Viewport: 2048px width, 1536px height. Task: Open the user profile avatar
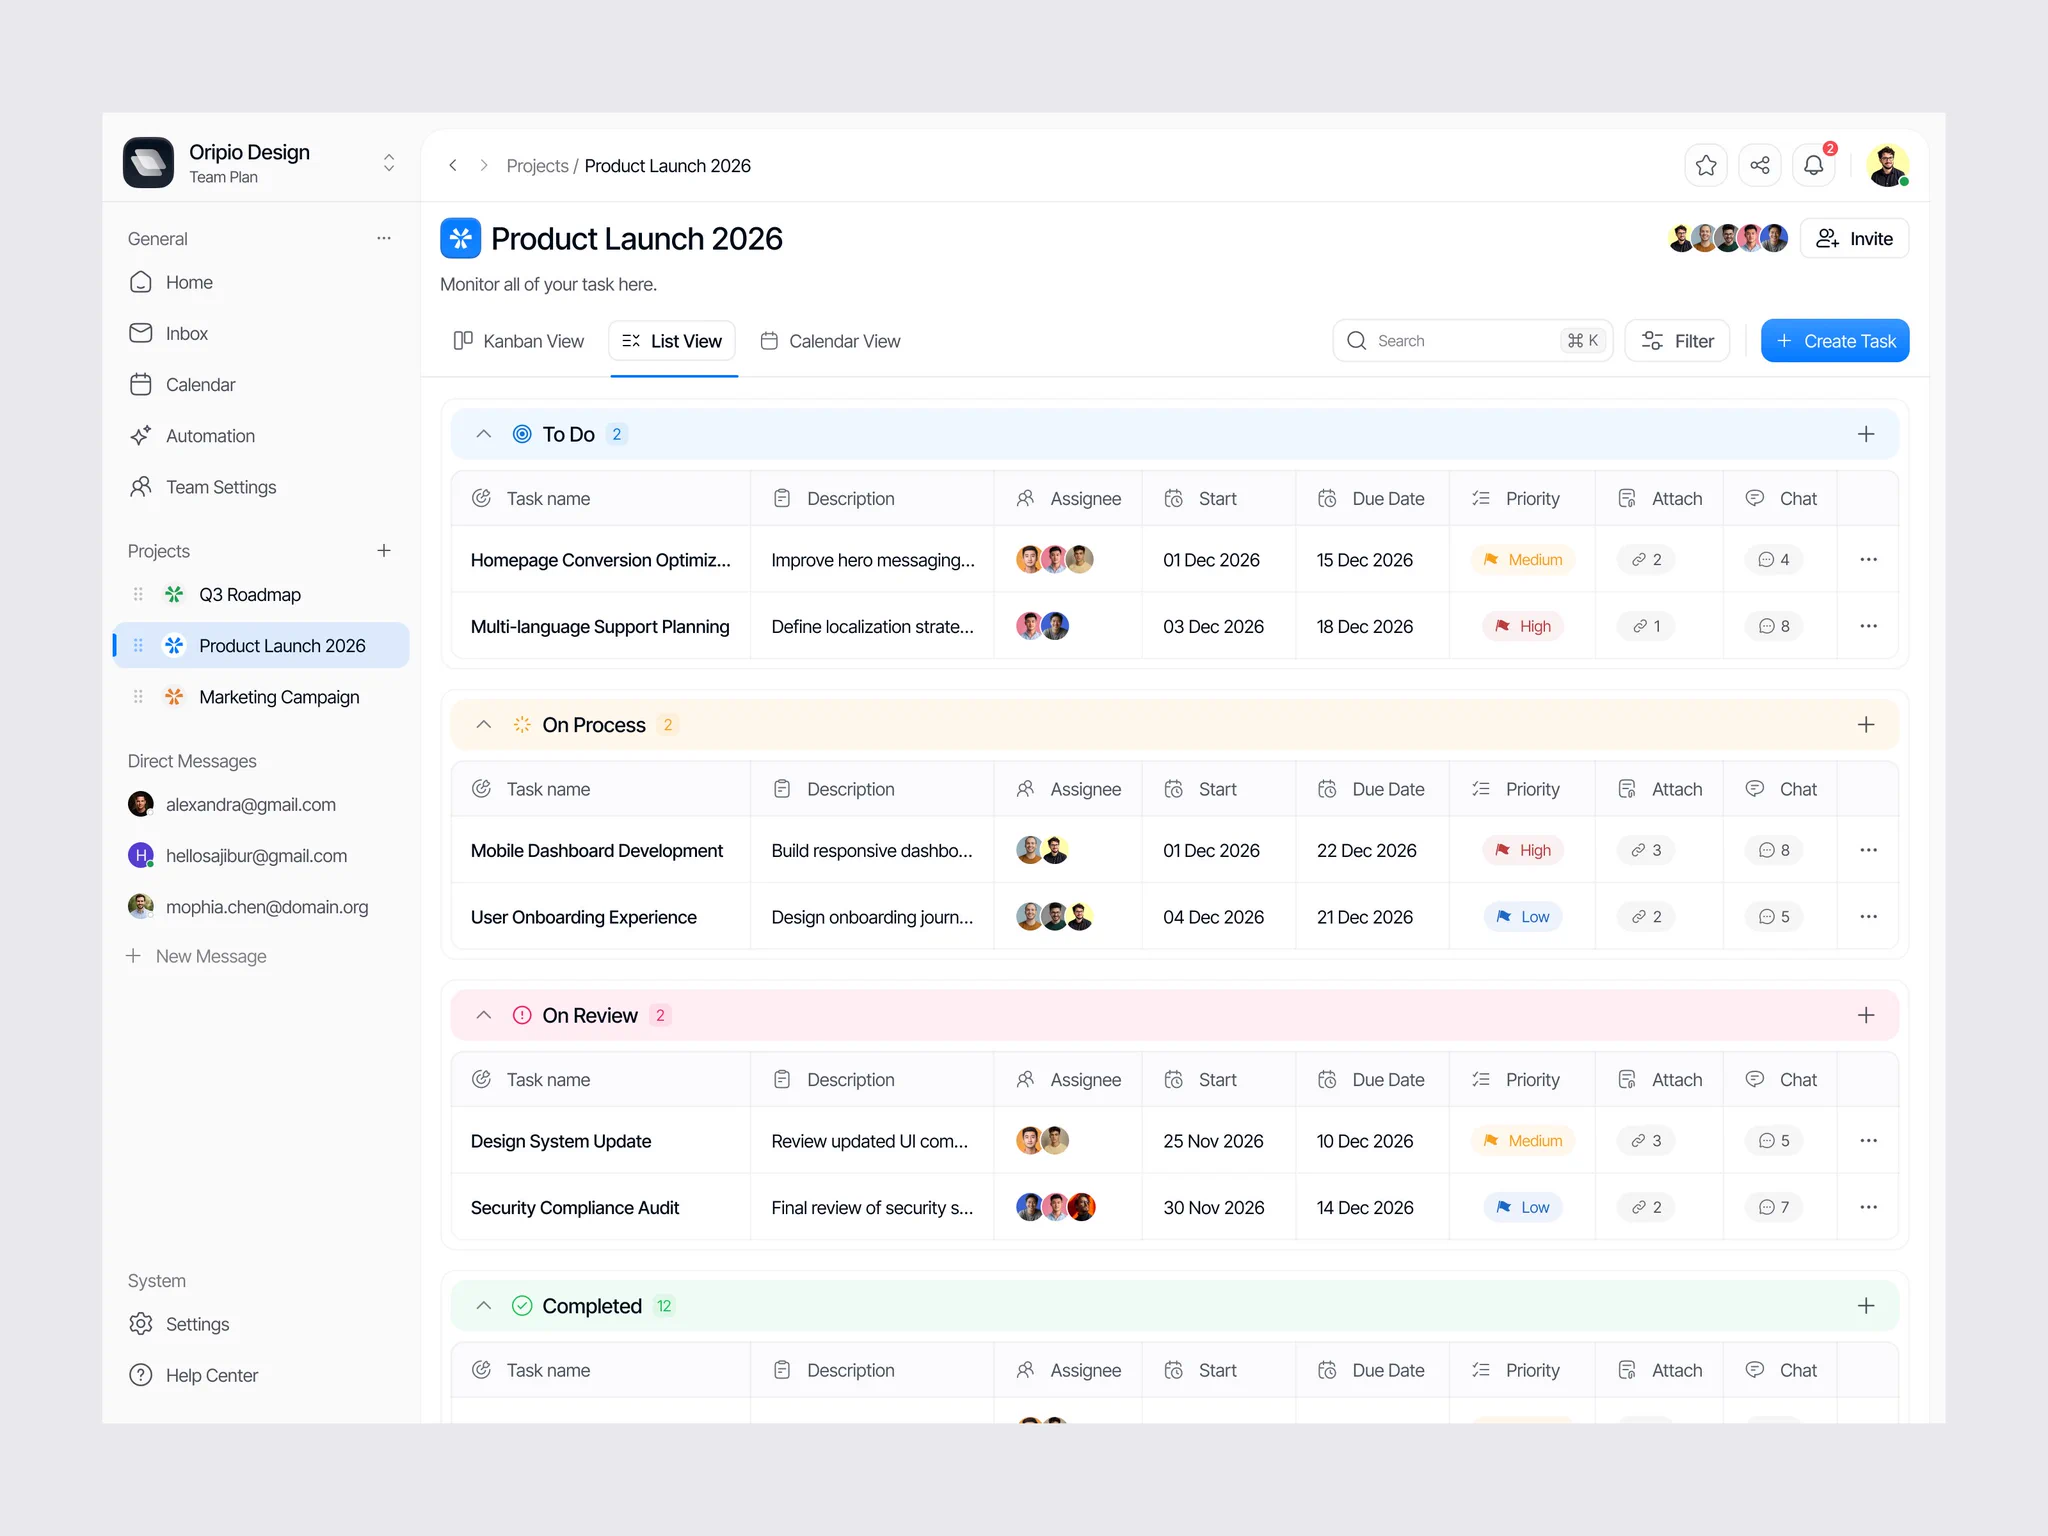1887,165
